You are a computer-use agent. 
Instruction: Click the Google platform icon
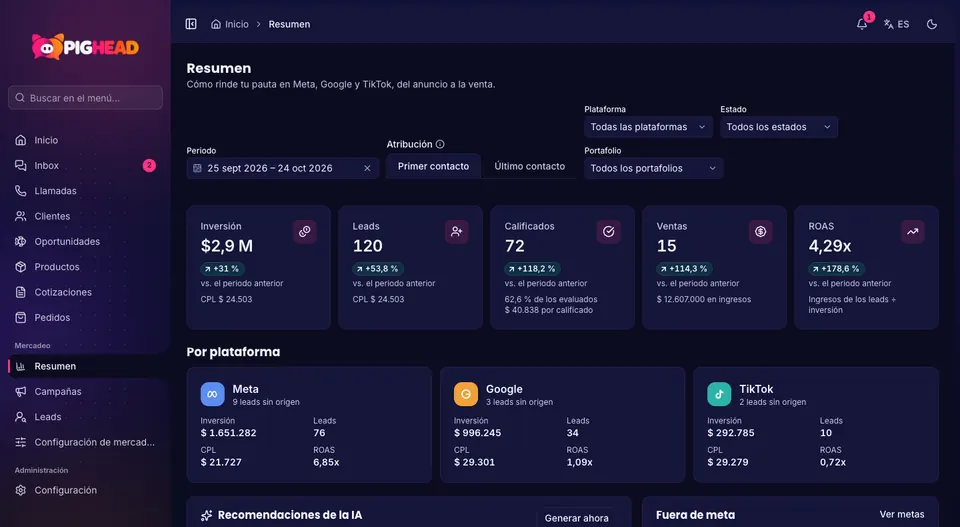coord(466,394)
